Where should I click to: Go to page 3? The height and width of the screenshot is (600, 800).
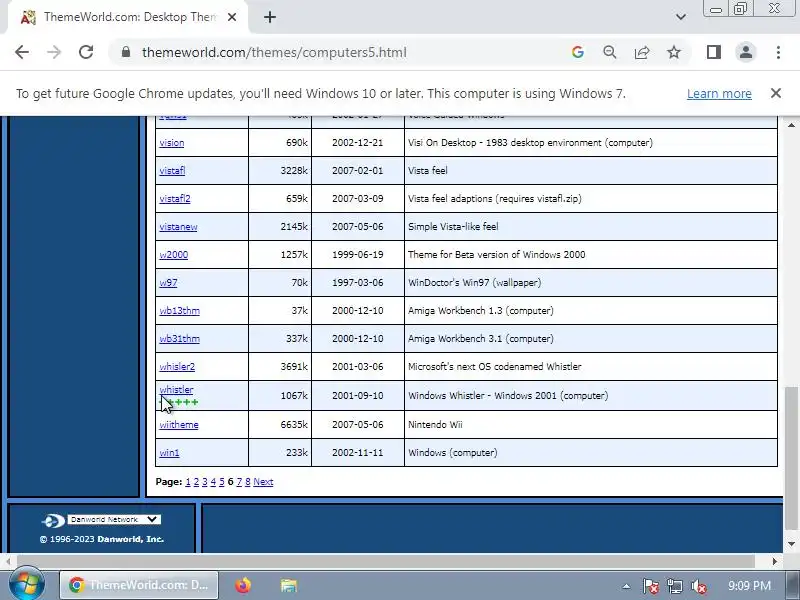point(205,482)
